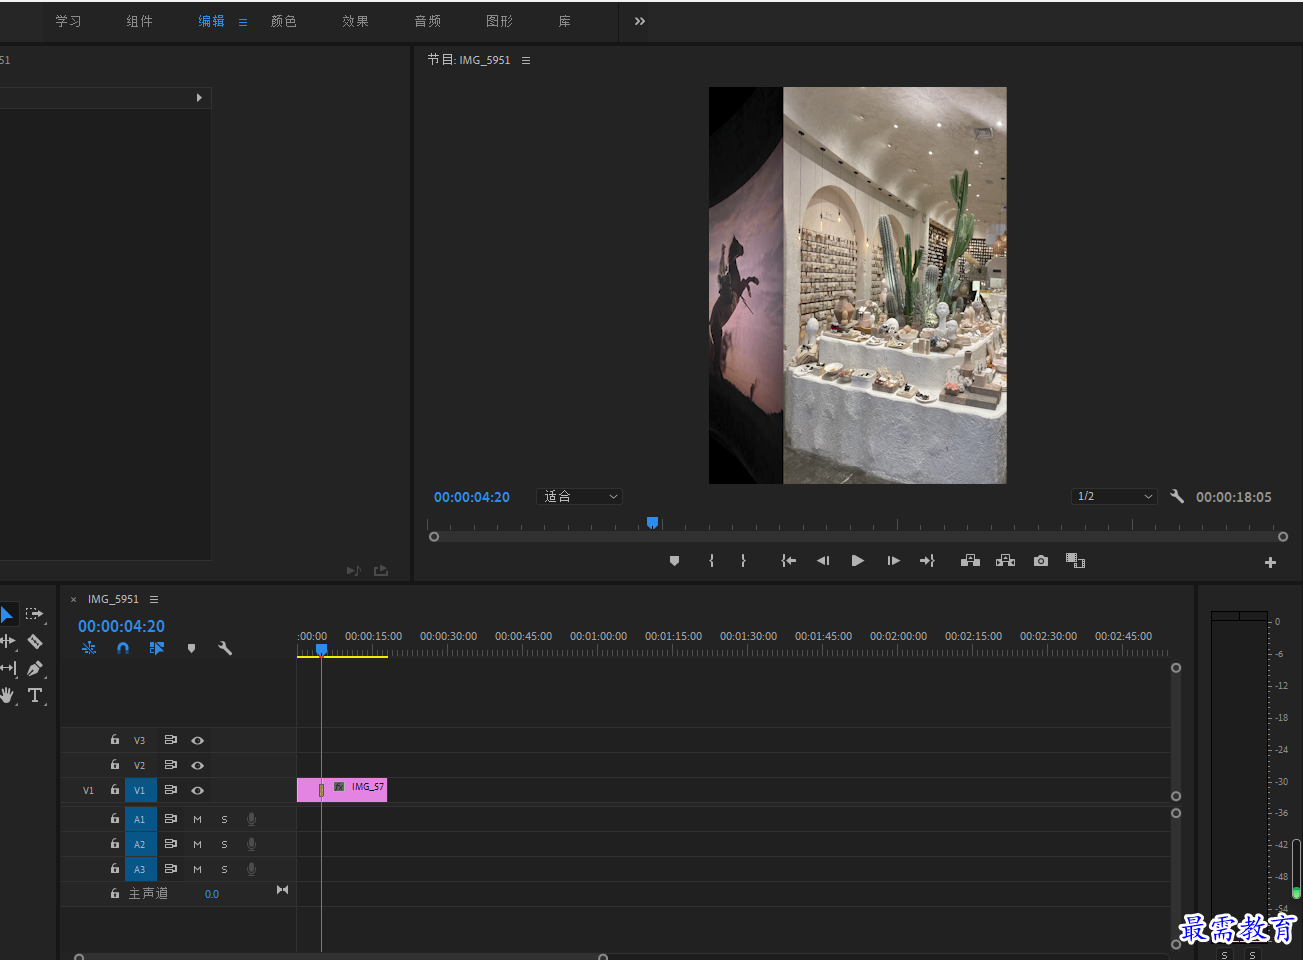Viewport: 1303px width, 960px height.
Task: Expand the source panel arrow
Action: 199,98
